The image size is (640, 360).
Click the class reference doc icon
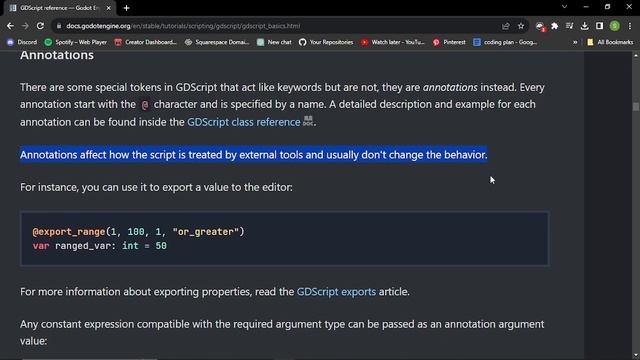point(308,121)
